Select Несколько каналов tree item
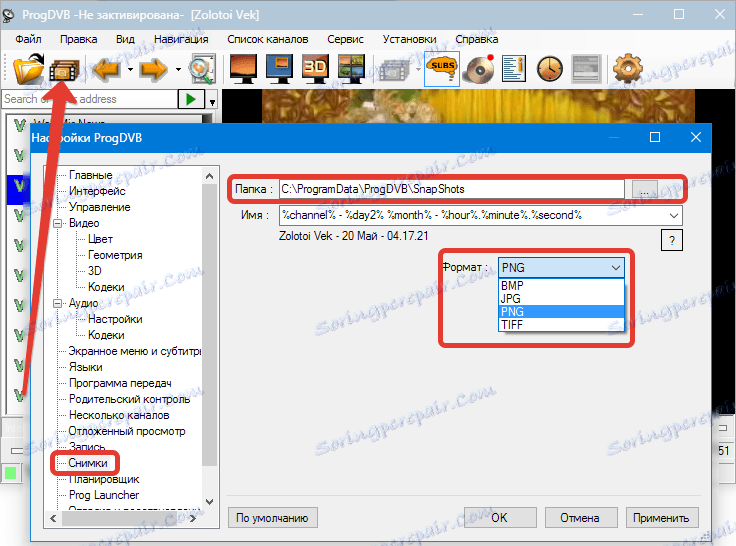The image size is (736, 546). (x=119, y=415)
